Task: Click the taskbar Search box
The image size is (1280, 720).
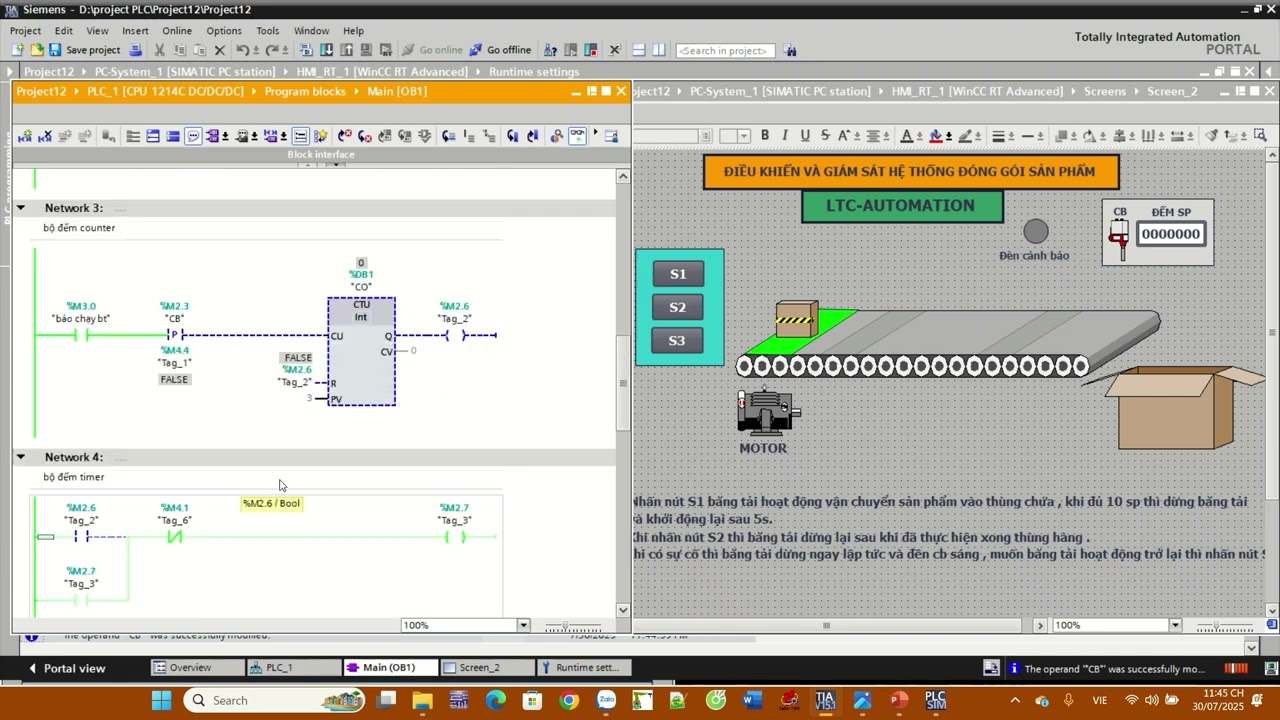Action: [276, 700]
